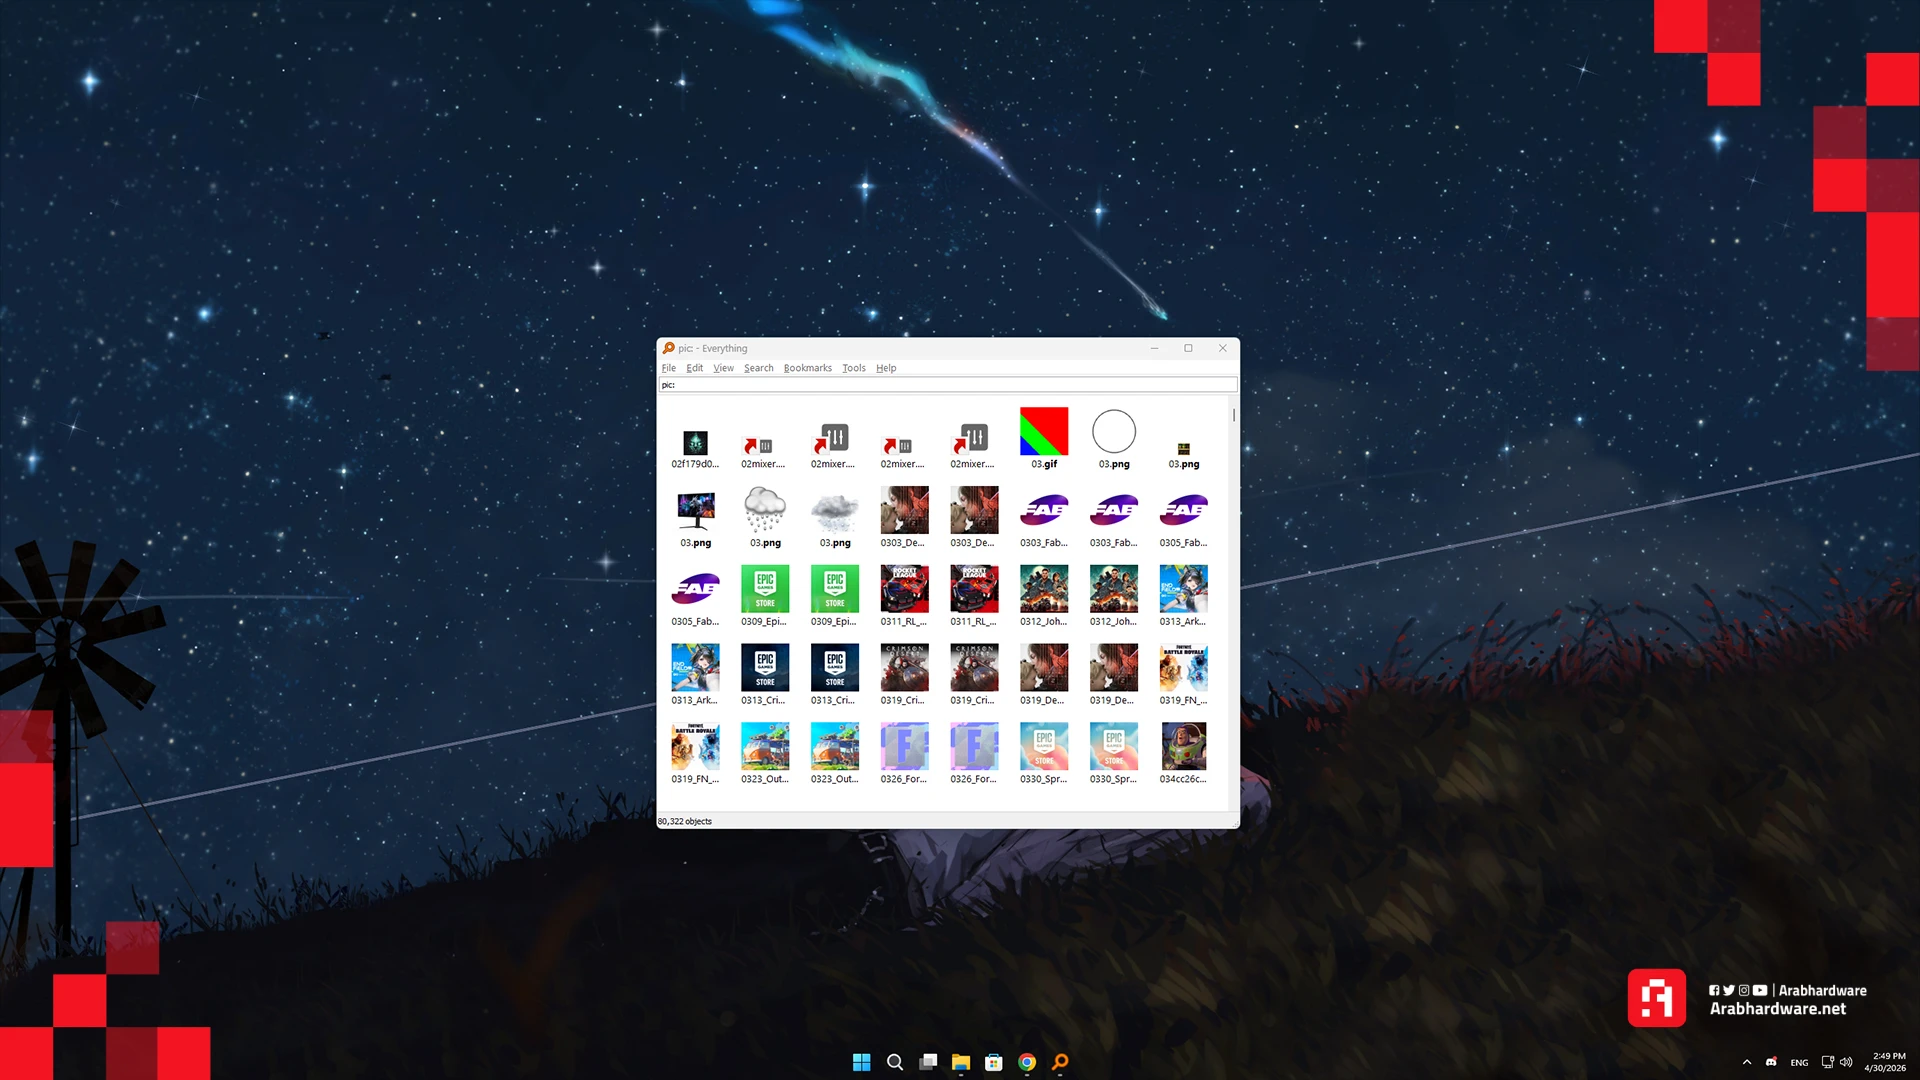Open File Explorer from the taskbar
Screen dimensions: 1920x1080
[x=960, y=1062]
